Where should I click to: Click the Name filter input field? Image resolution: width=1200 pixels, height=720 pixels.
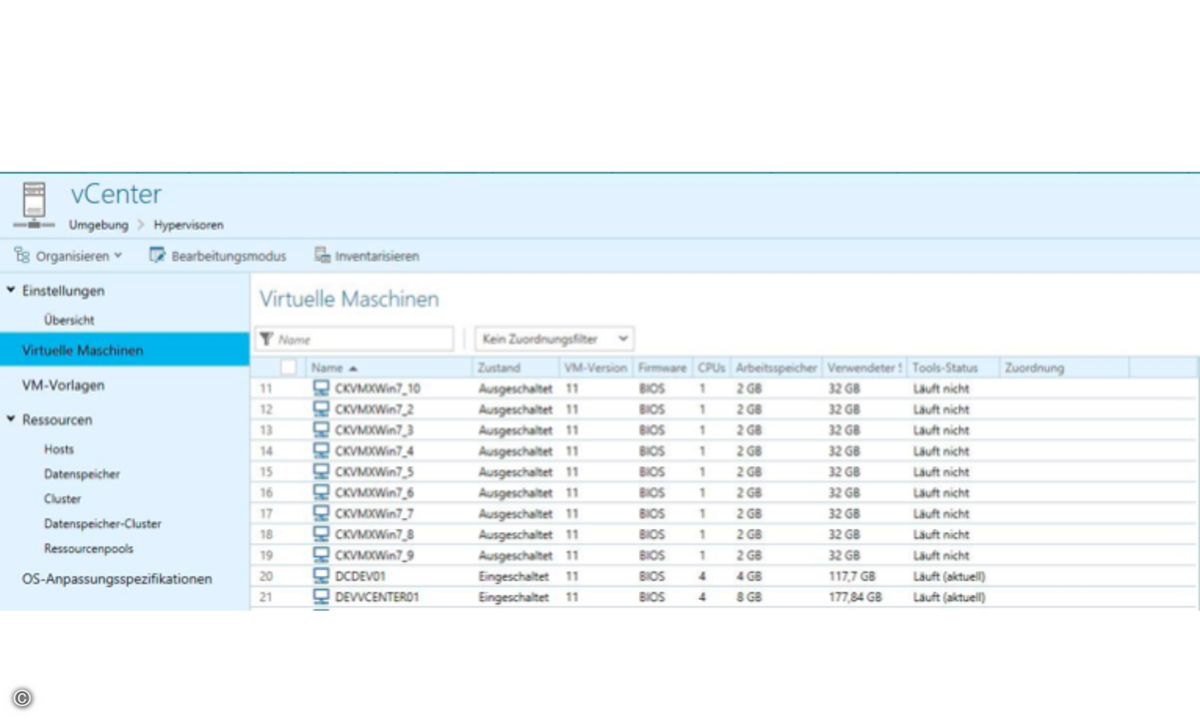tap(355, 340)
